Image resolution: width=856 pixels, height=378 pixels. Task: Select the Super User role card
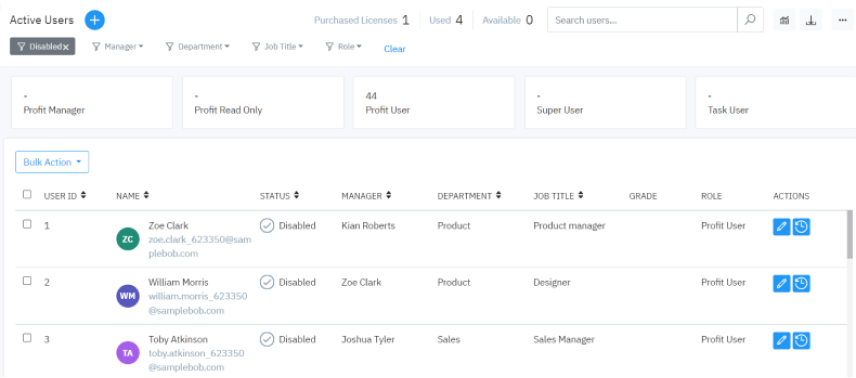[x=605, y=103]
